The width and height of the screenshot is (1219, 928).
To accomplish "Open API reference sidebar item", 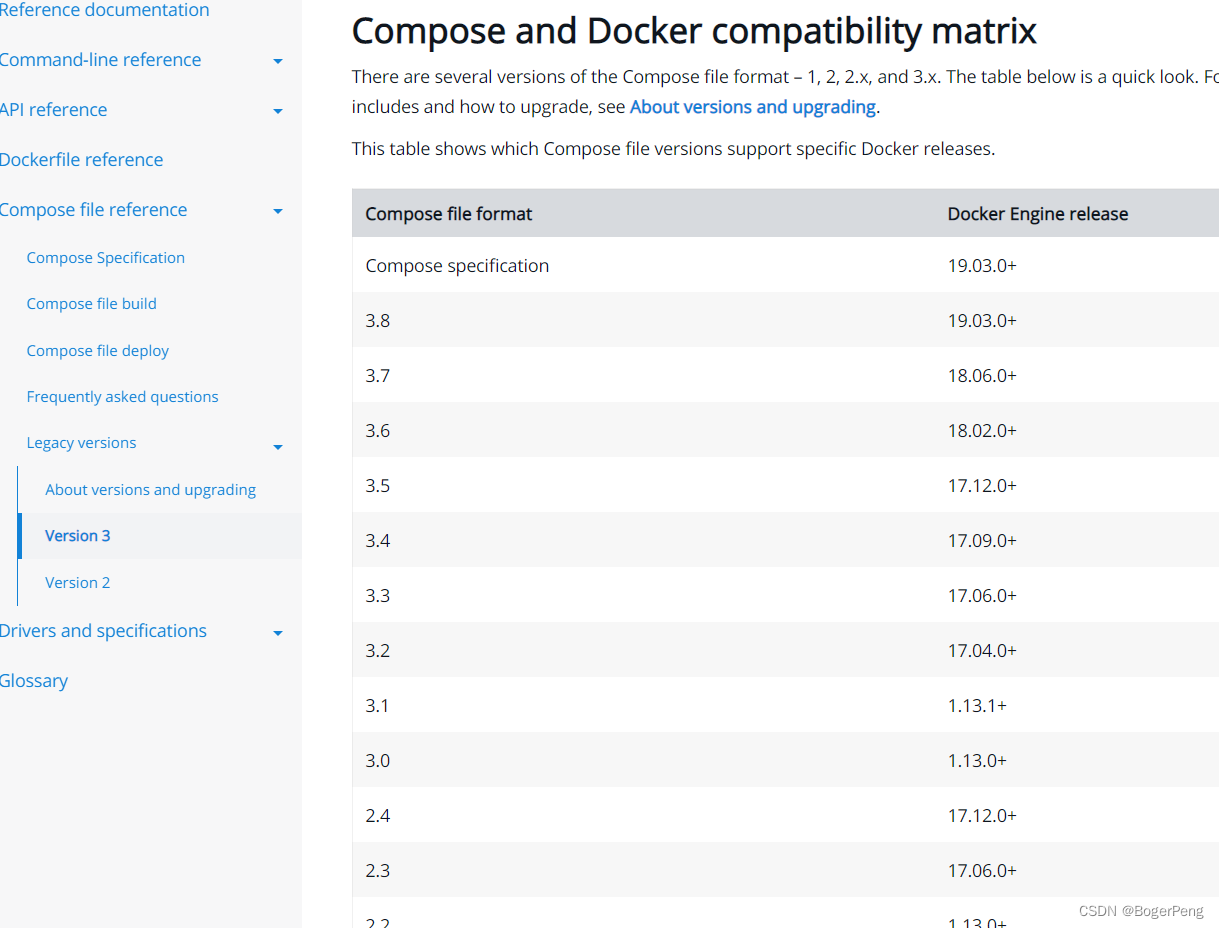I will (53, 110).
